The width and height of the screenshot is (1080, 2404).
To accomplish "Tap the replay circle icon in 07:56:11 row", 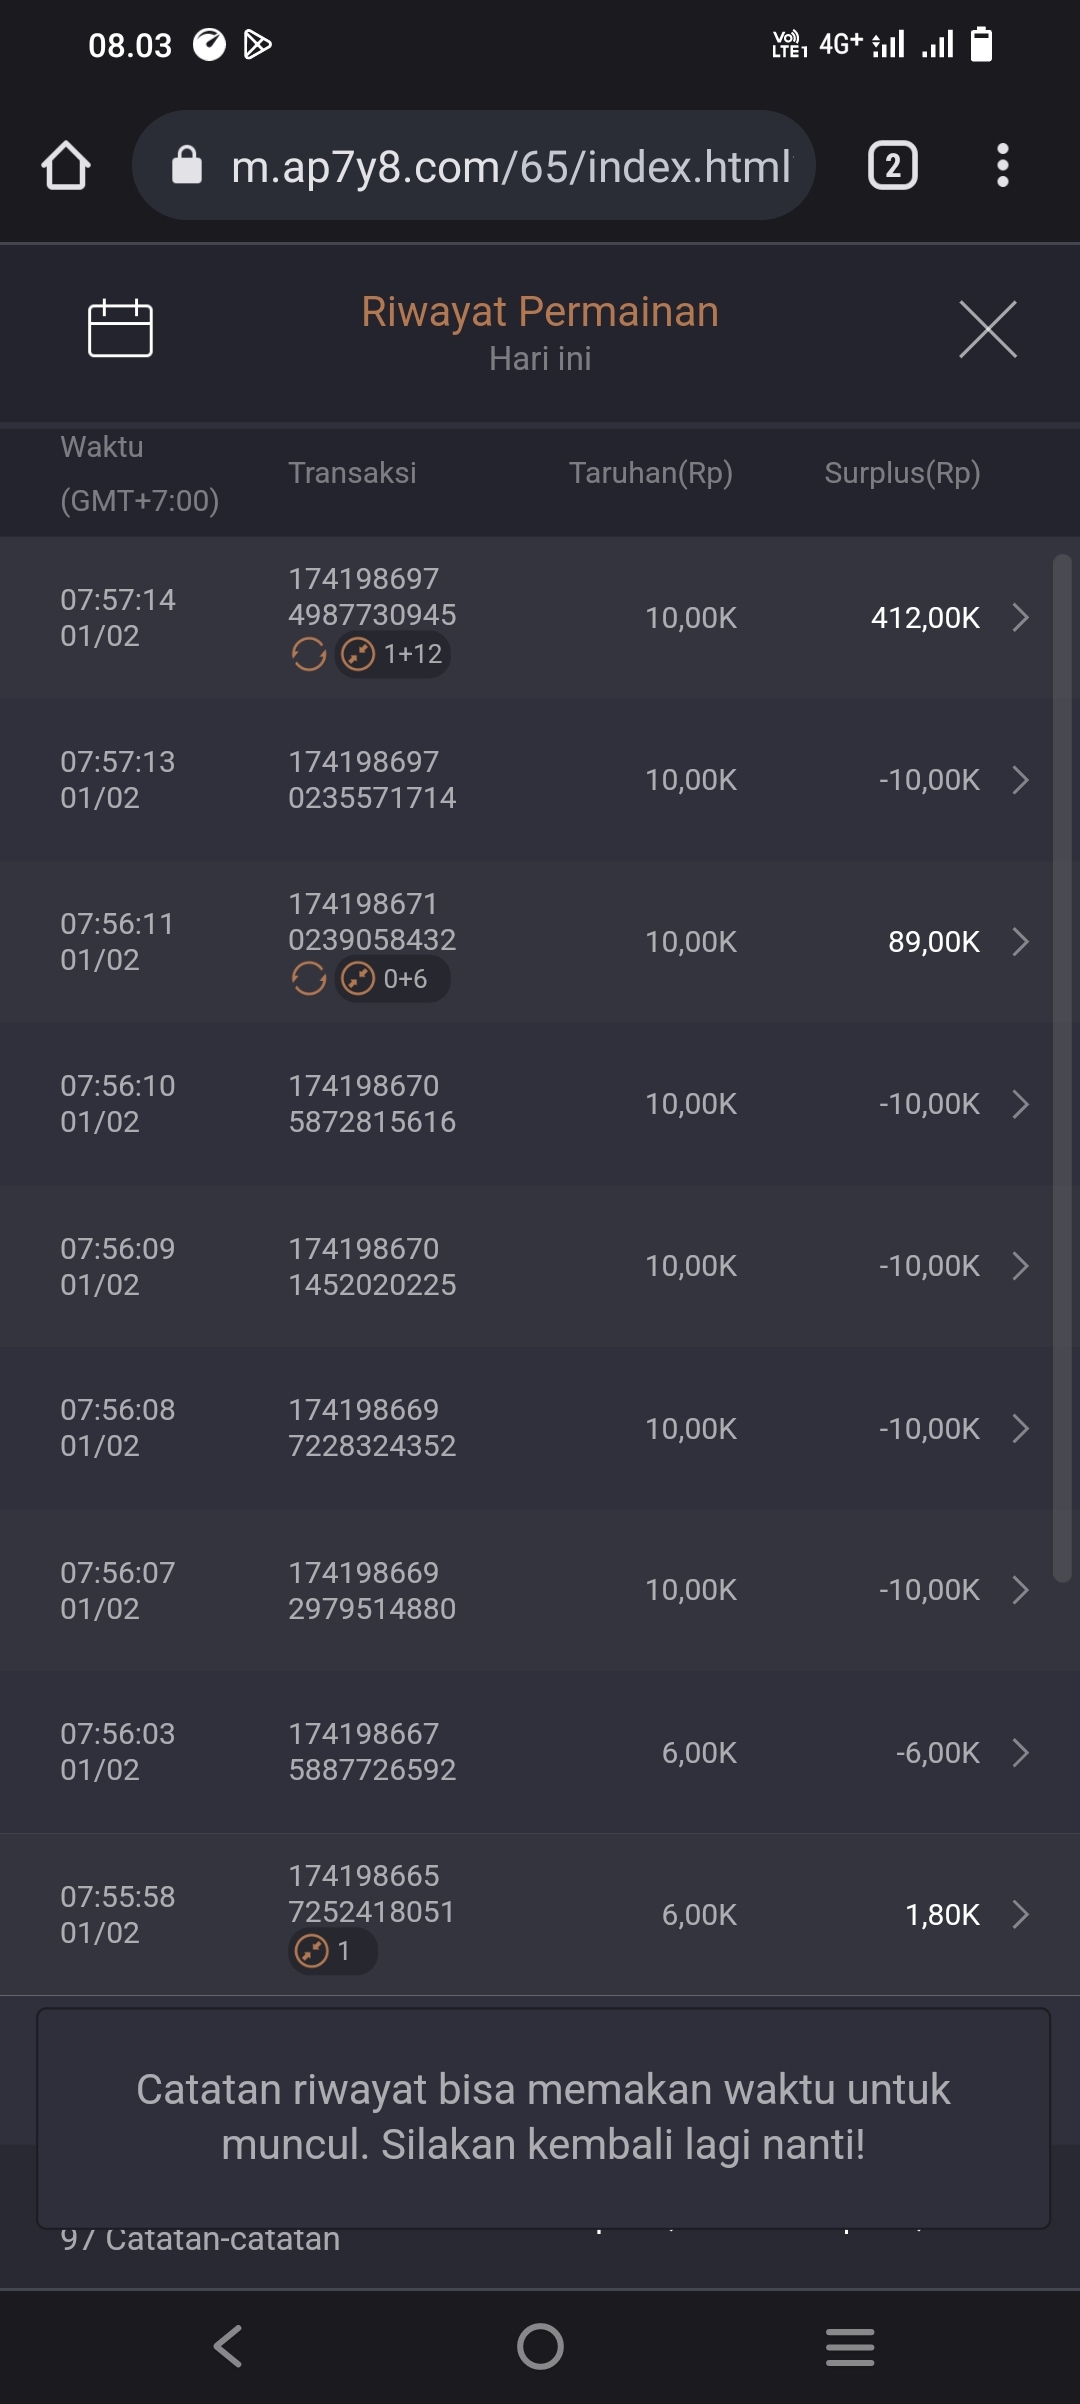I will point(309,979).
